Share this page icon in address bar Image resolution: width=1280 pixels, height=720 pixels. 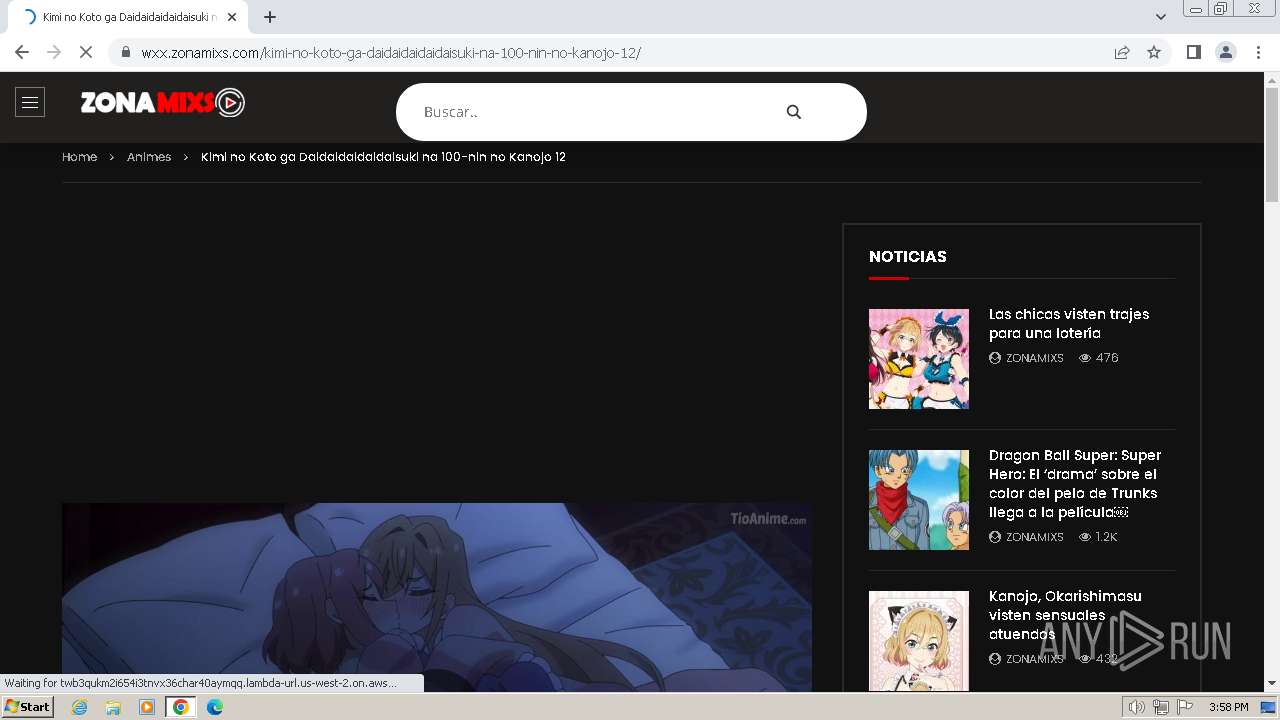click(1122, 53)
